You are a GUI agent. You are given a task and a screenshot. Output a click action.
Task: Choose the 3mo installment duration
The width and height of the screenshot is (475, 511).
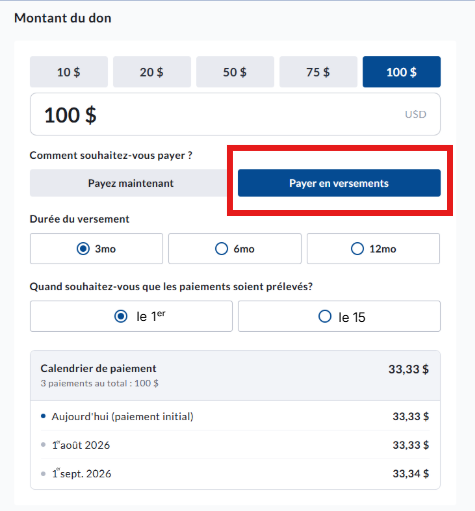(96, 249)
